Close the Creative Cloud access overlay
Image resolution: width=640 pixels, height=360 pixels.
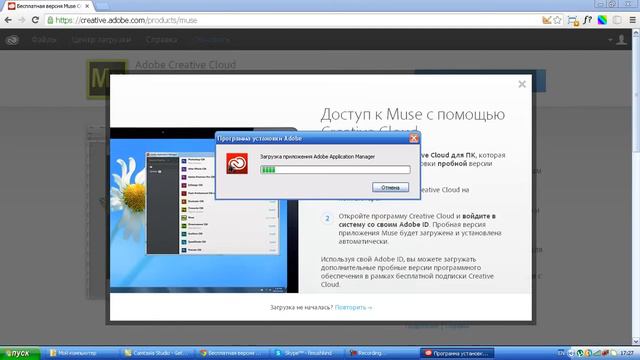[522, 84]
